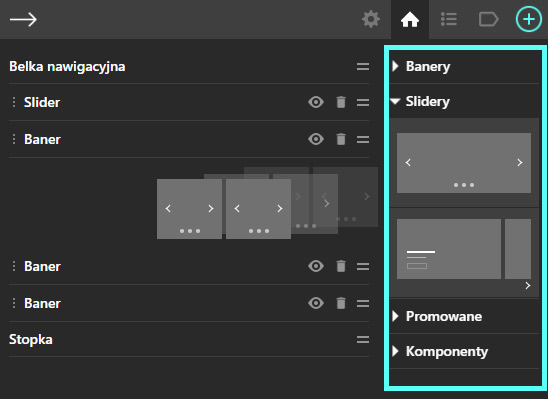Toggle eye icon on last Baner row
Viewport: 548px width, 399px height.
[316, 303]
